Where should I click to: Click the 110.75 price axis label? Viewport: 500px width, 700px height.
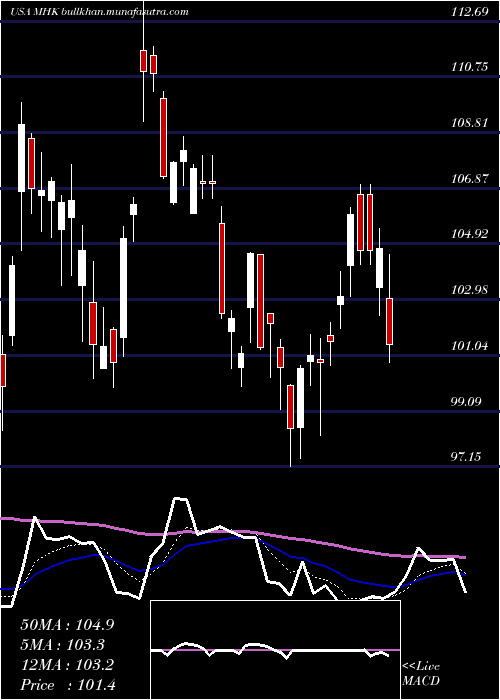point(469,67)
